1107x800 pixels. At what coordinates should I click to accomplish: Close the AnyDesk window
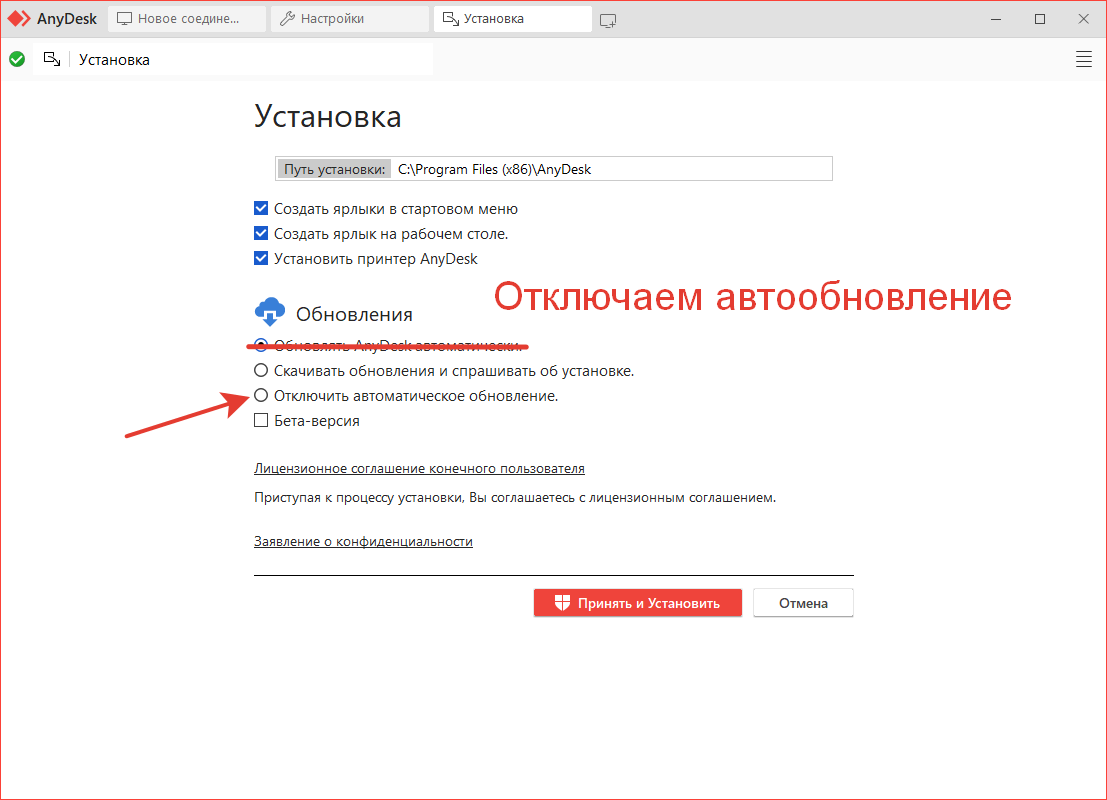1084,19
